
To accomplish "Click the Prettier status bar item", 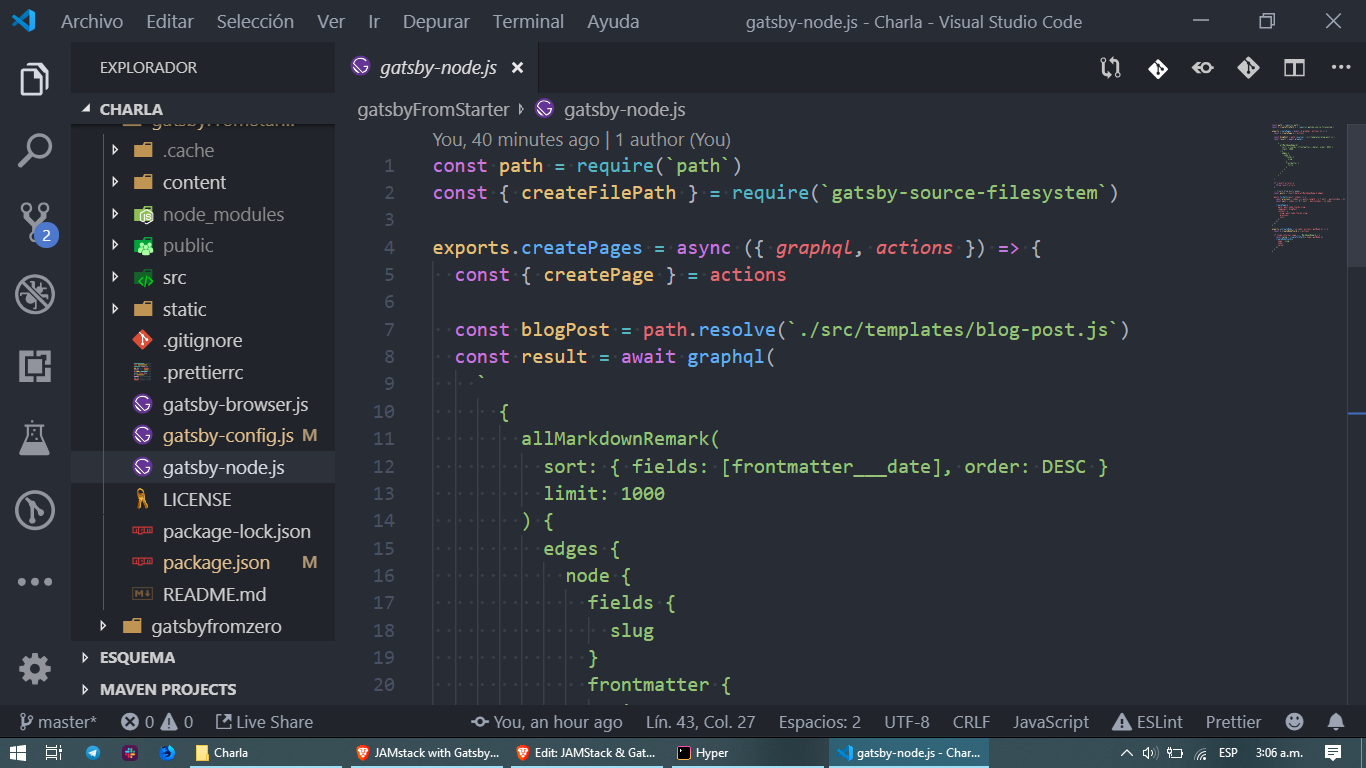I will (x=1233, y=722).
